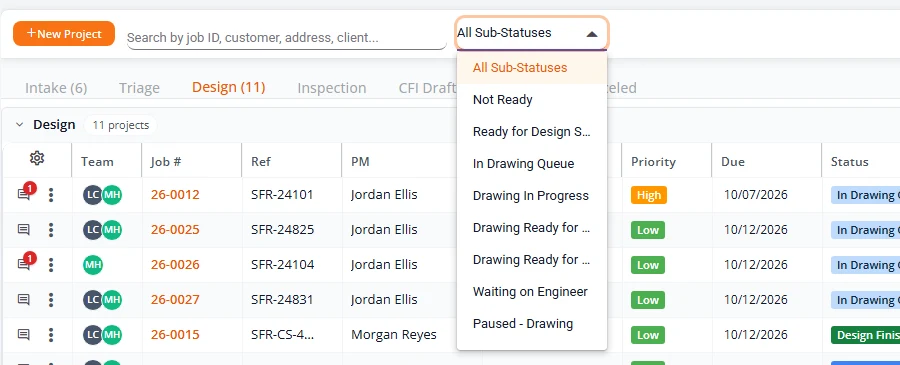Image resolution: width=900 pixels, height=365 pixels.
Task: Sort by Team column header
Action: click(97, 162)
